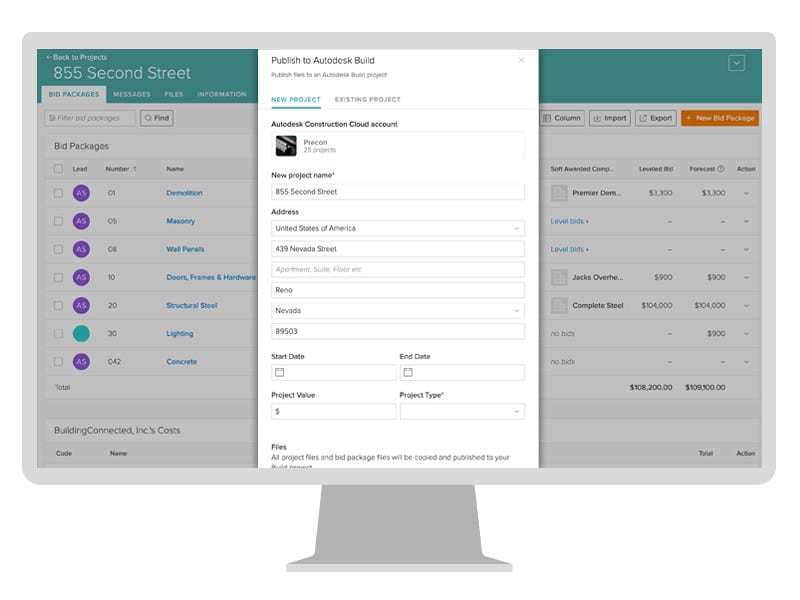Click the AS lead avatar in Concrete row
This screenshot has width=800, height=600.
(x=81, y=361)
